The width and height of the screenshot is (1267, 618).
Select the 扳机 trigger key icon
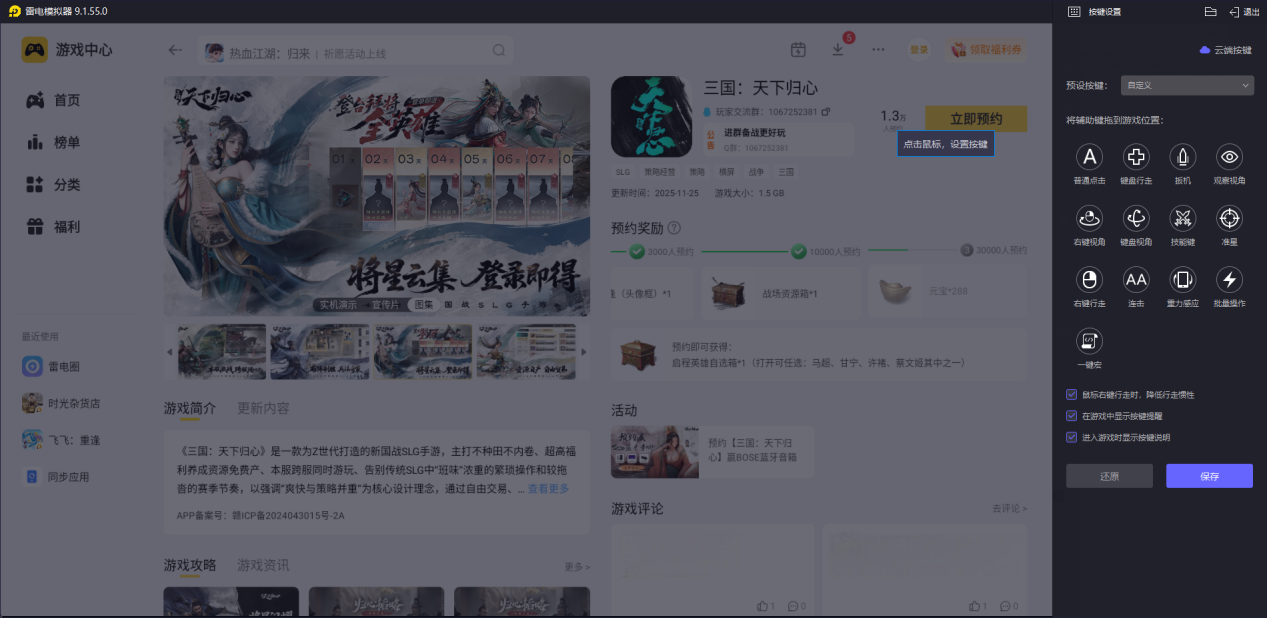pyautogui.click(x=1183, y=157)
